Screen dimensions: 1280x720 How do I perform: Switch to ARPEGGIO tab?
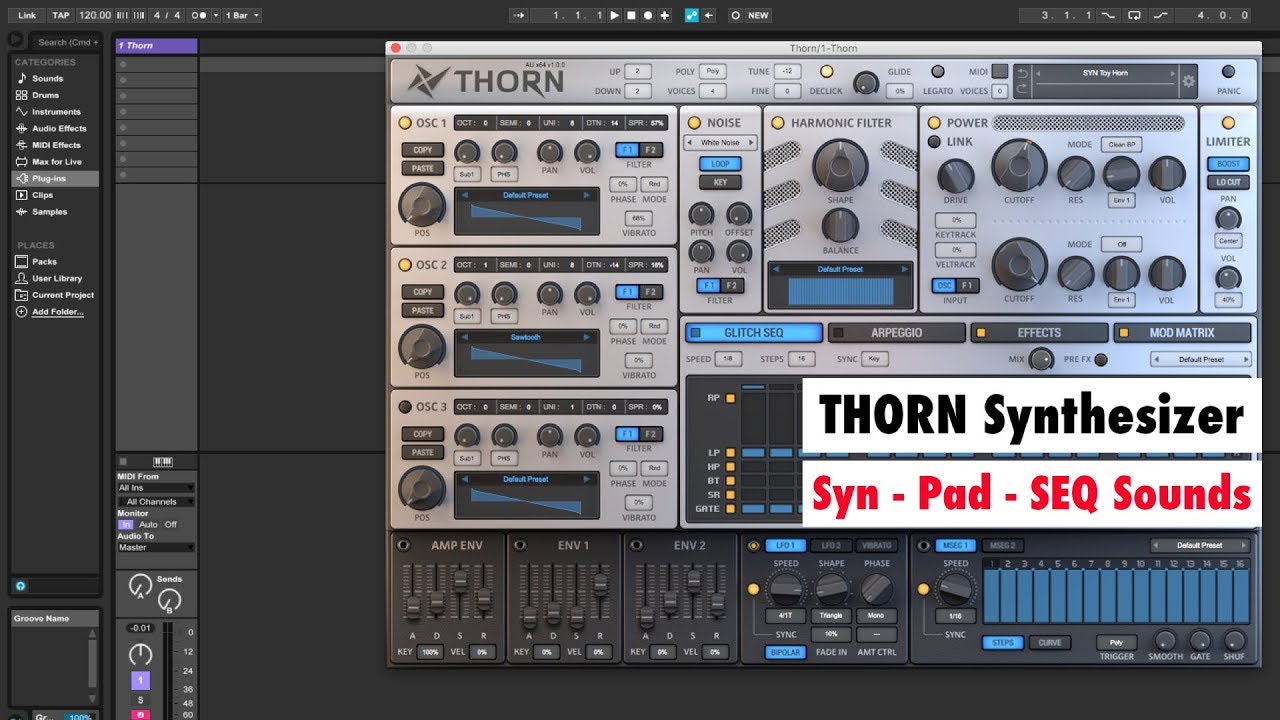[897, 333]
